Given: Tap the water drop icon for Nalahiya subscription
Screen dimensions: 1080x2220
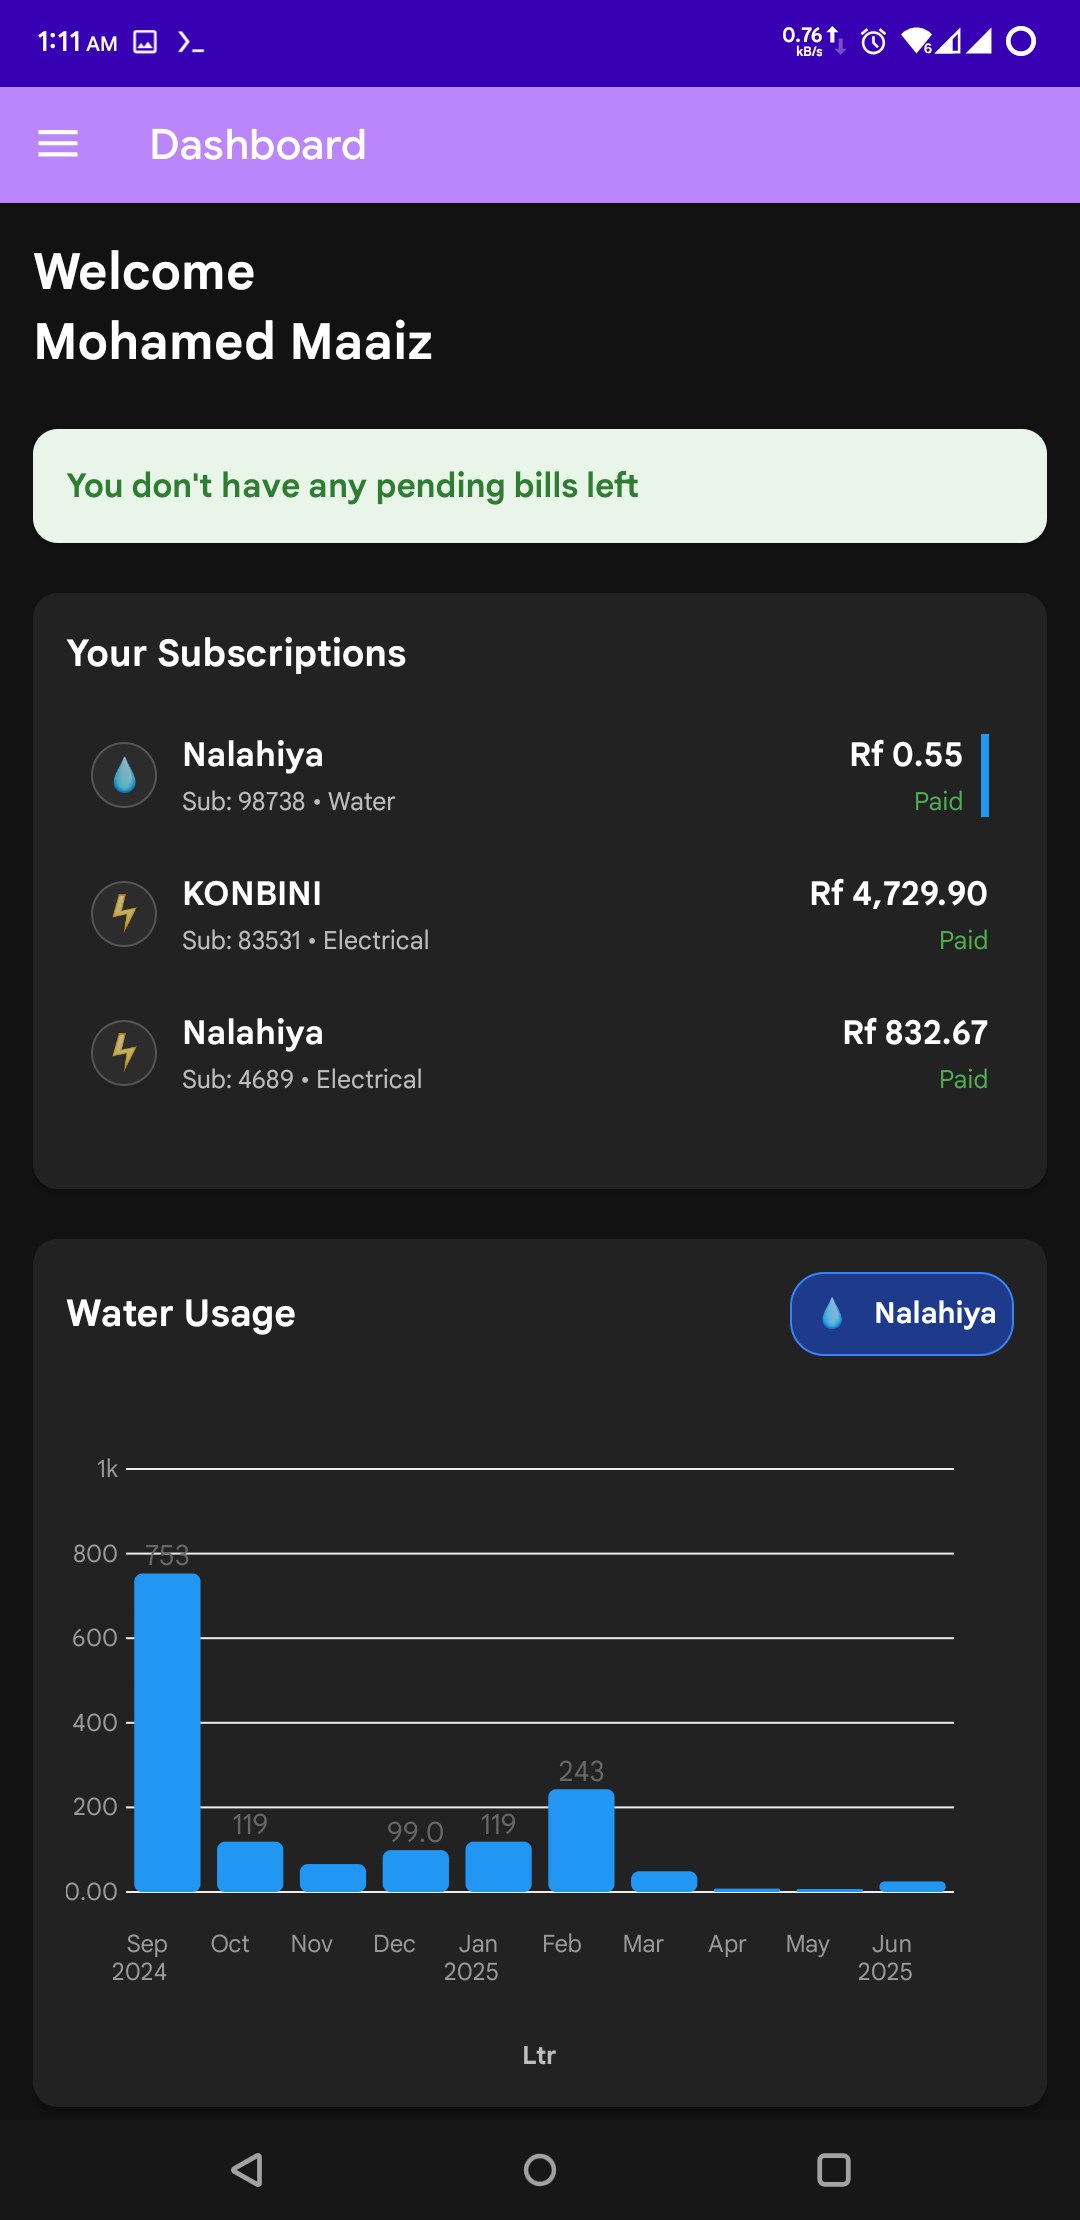Looking at the screenshot, I should [124, 775].
